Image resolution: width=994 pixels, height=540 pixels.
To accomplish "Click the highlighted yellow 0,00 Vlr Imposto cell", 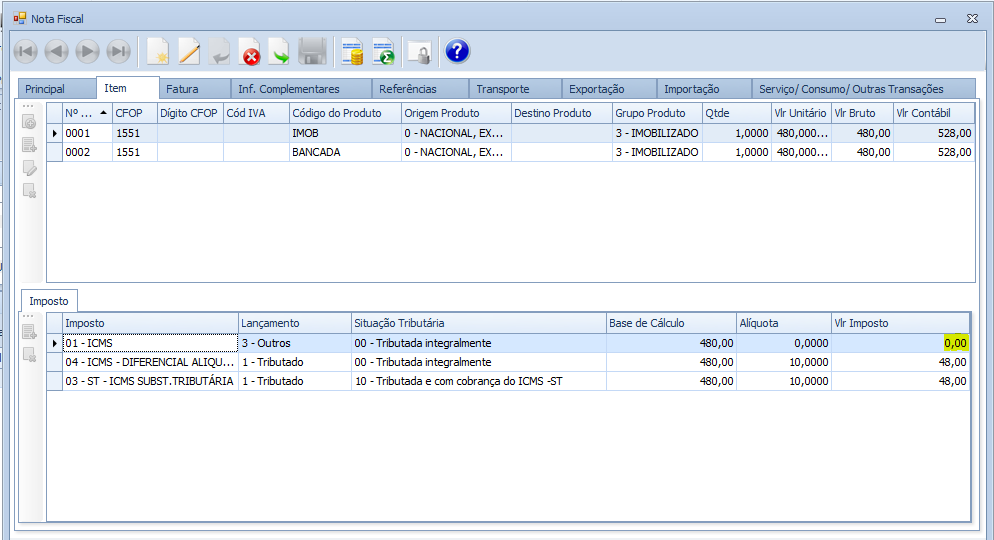I will pyautogui.click(x=956, y=343).
